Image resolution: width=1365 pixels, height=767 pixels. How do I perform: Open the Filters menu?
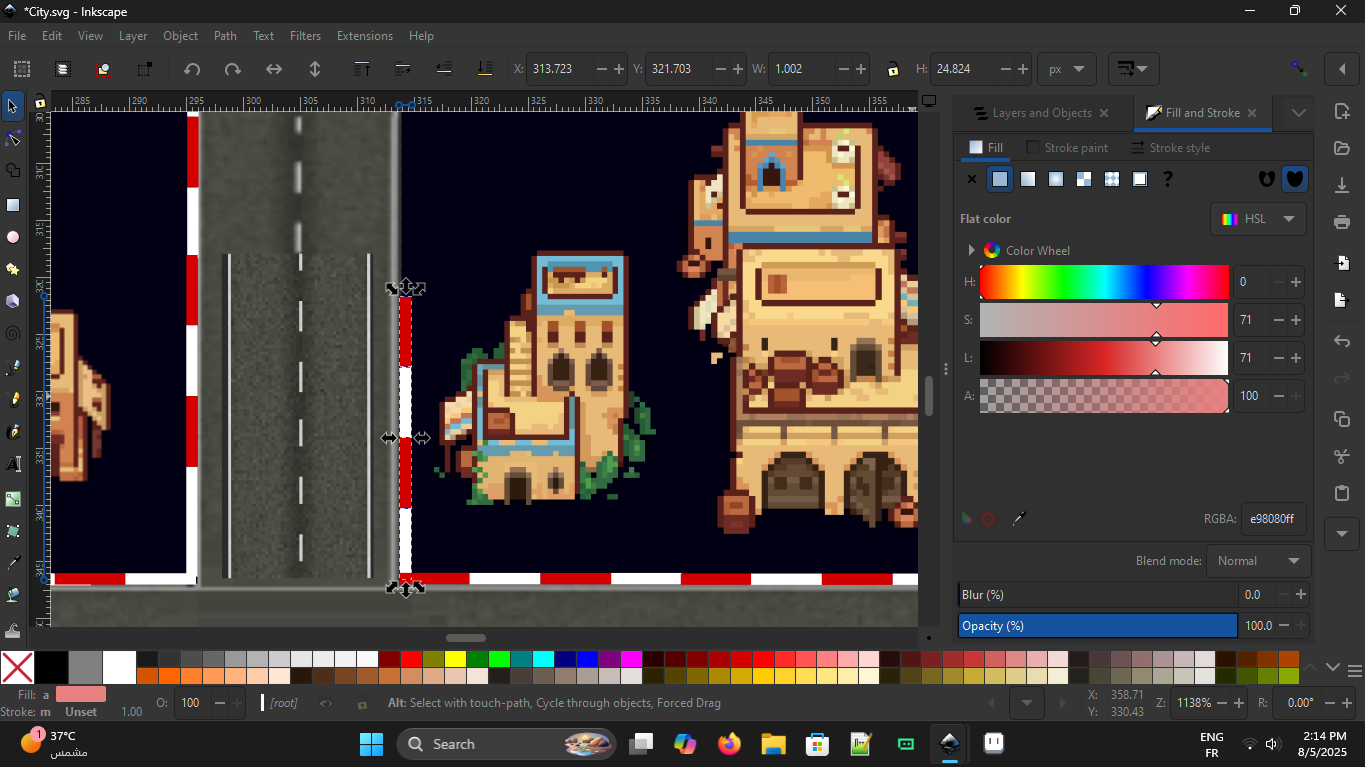pos(305,35)
